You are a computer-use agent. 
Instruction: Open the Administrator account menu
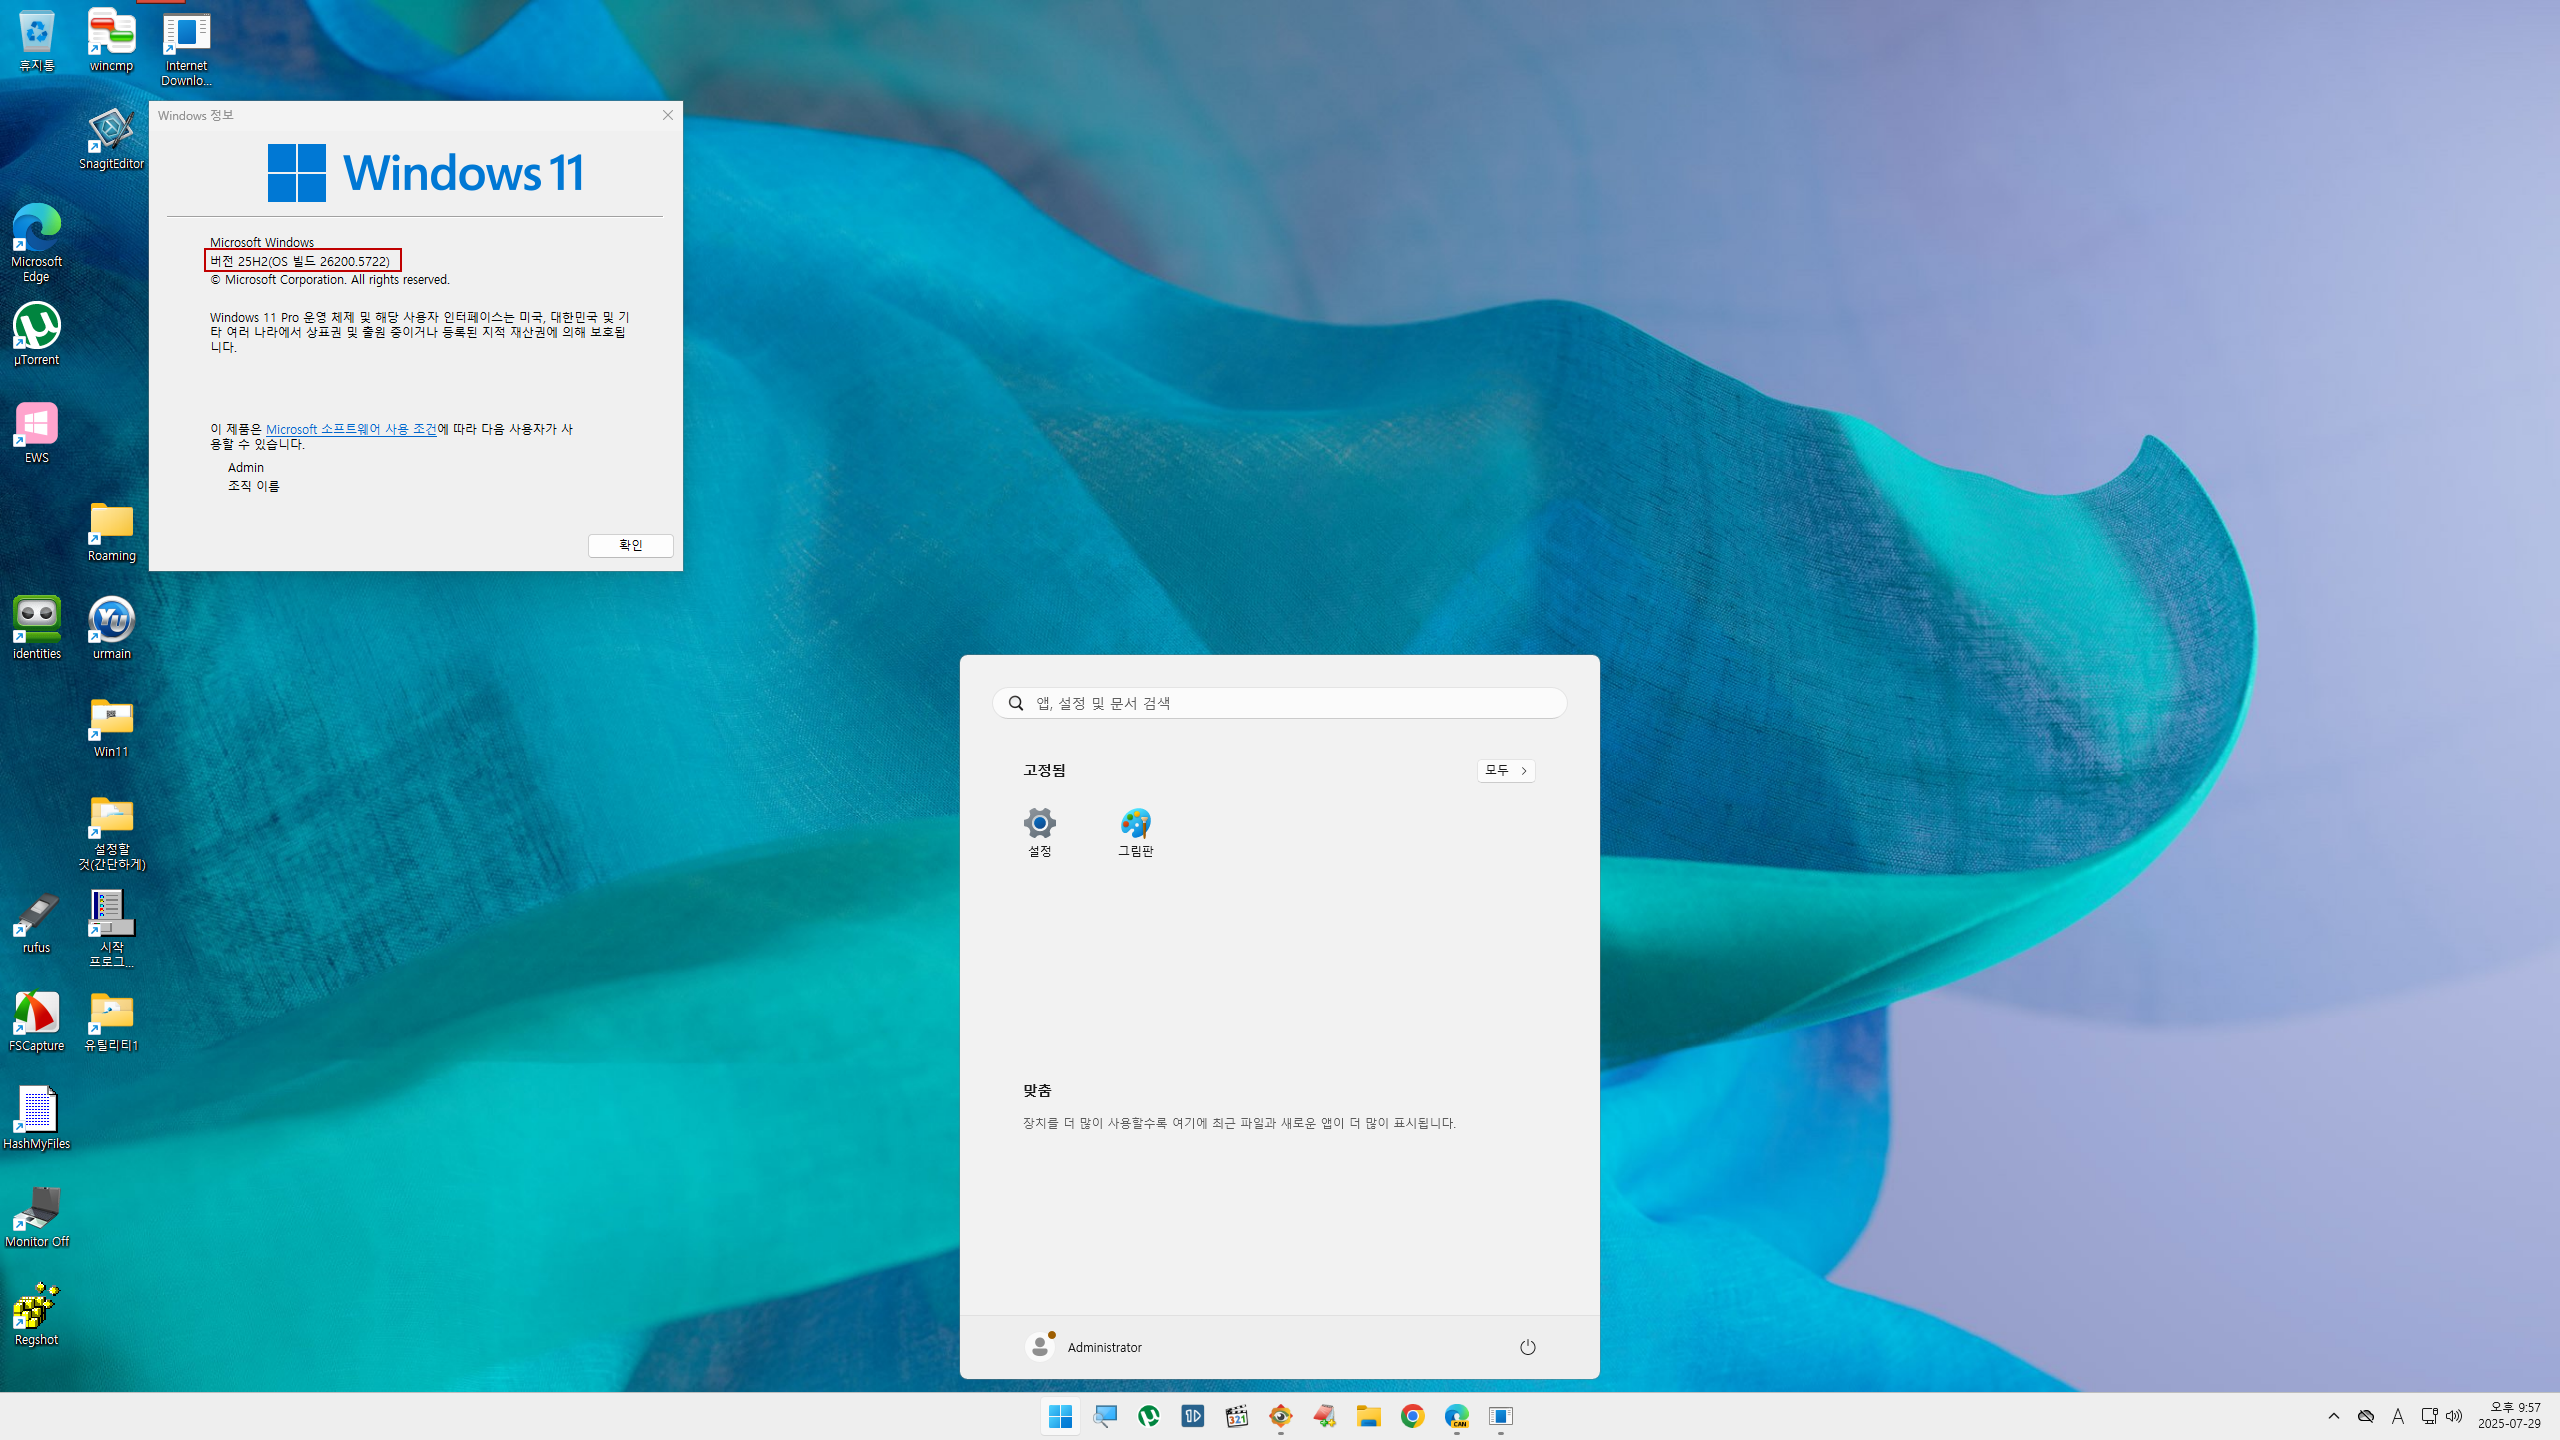pos(1084,1347)
